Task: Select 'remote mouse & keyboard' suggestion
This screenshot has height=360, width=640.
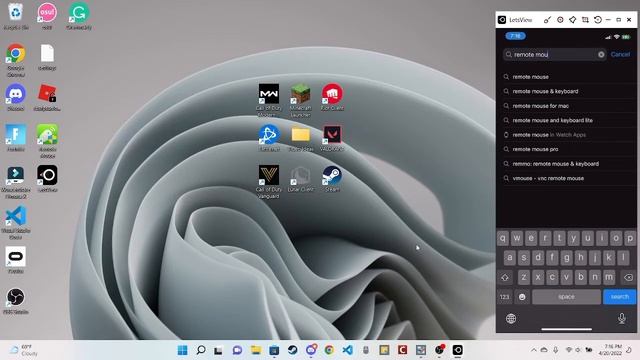Action: click(x=567, y=91)
